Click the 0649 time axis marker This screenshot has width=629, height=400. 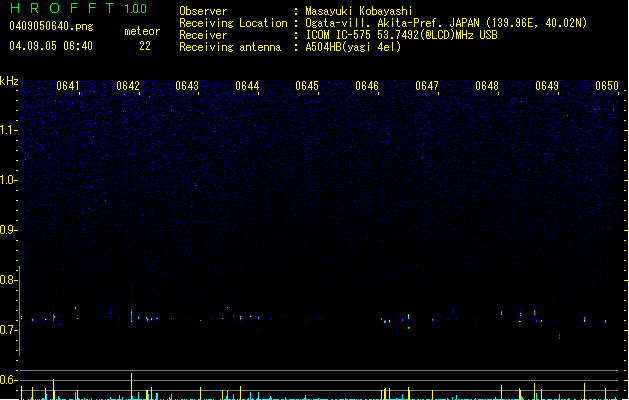point(547,86)
